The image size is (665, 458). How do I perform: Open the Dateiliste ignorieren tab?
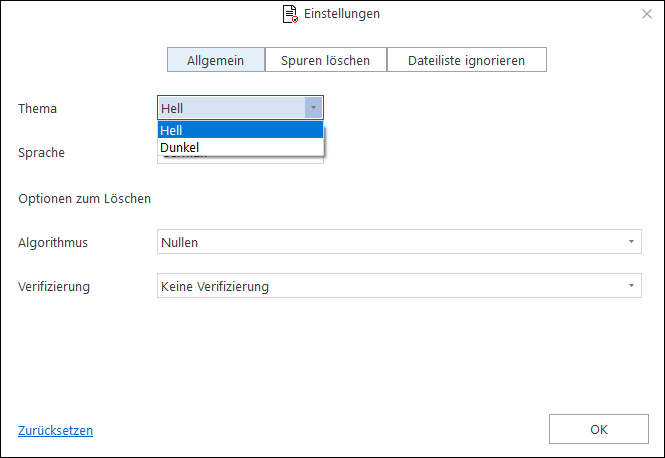pos(467,60)
